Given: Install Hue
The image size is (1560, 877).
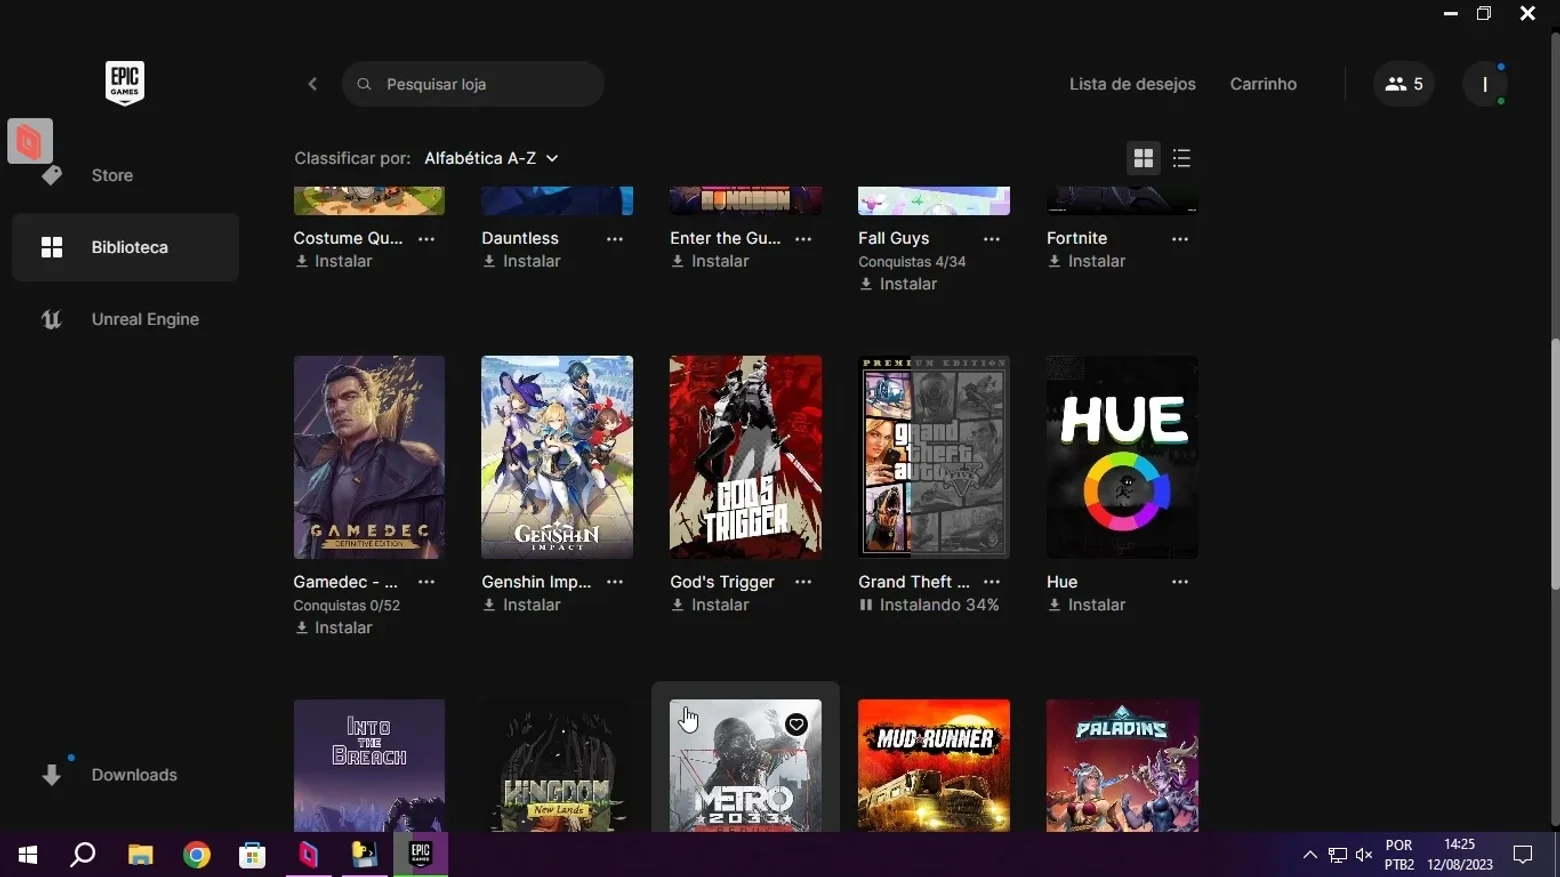Looking at the screenshot, I should coord(1087,605).
